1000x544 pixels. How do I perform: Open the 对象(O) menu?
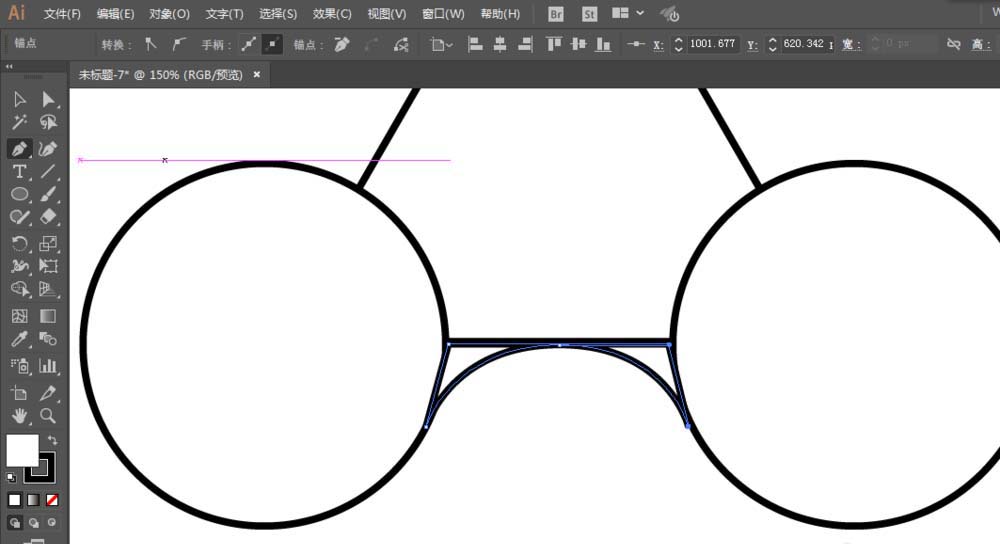pos(170,13)
